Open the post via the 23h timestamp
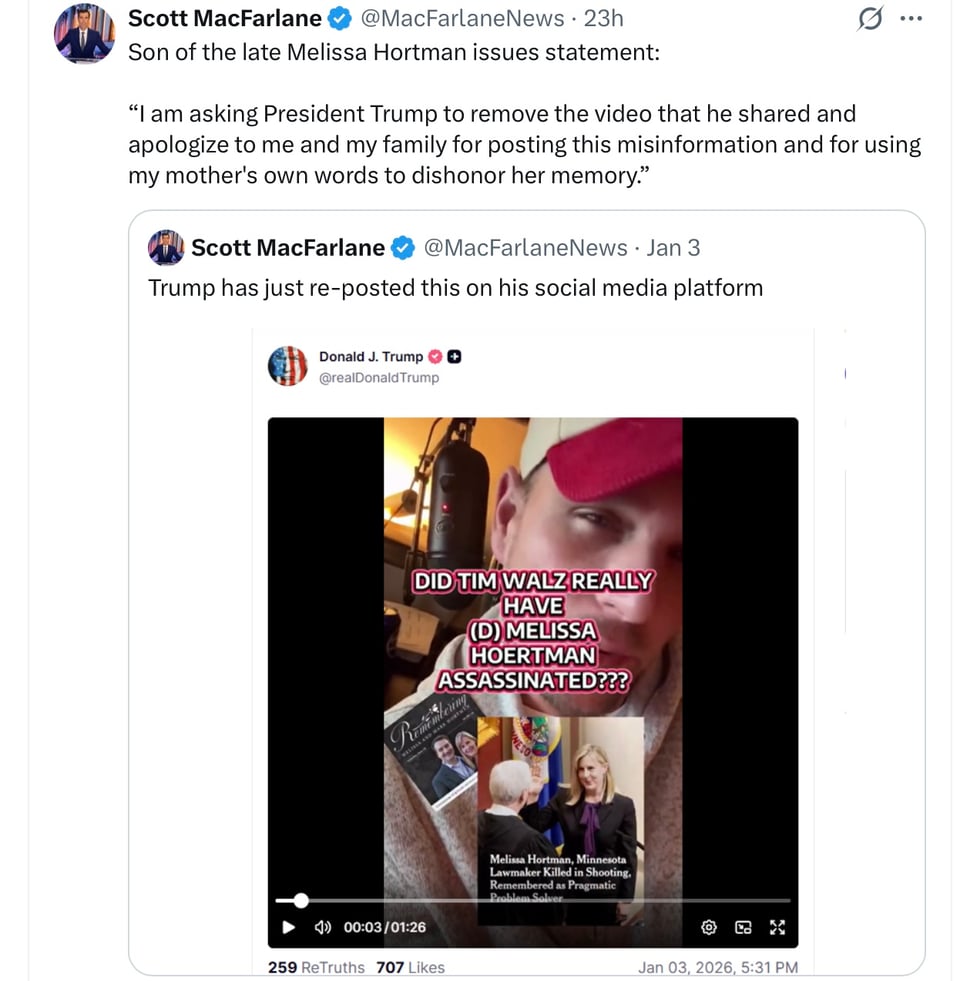960x981 pixels. (603, 18)
